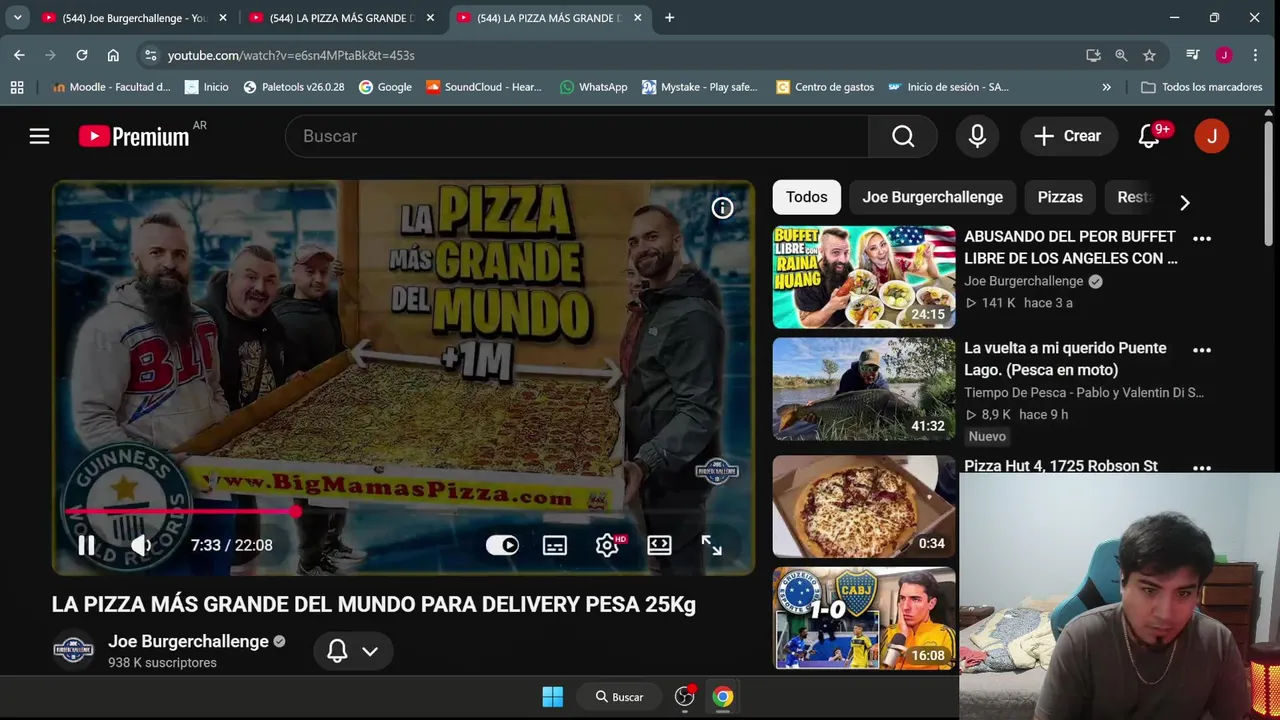1280x720 pixels.
Task: Open the Windows Start menu
Action: pyautogui.click(x=553, y=697)
